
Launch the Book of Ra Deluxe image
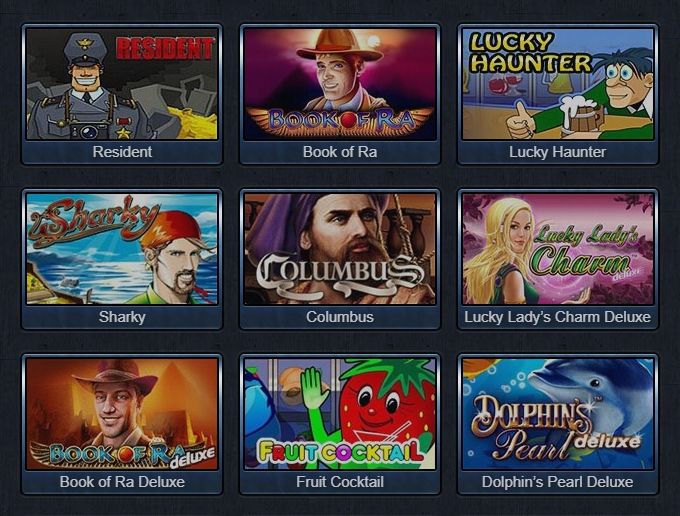[x=122, y=414]
